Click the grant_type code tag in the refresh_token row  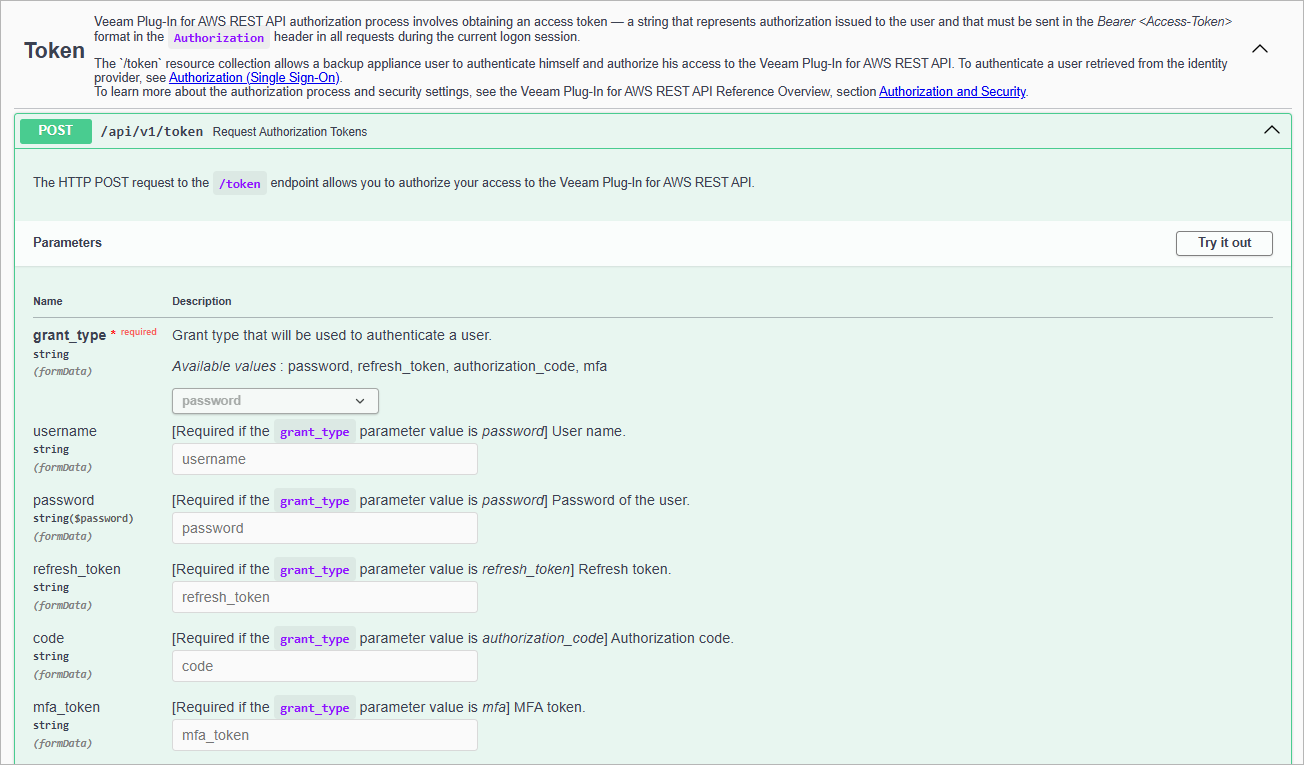314,570
